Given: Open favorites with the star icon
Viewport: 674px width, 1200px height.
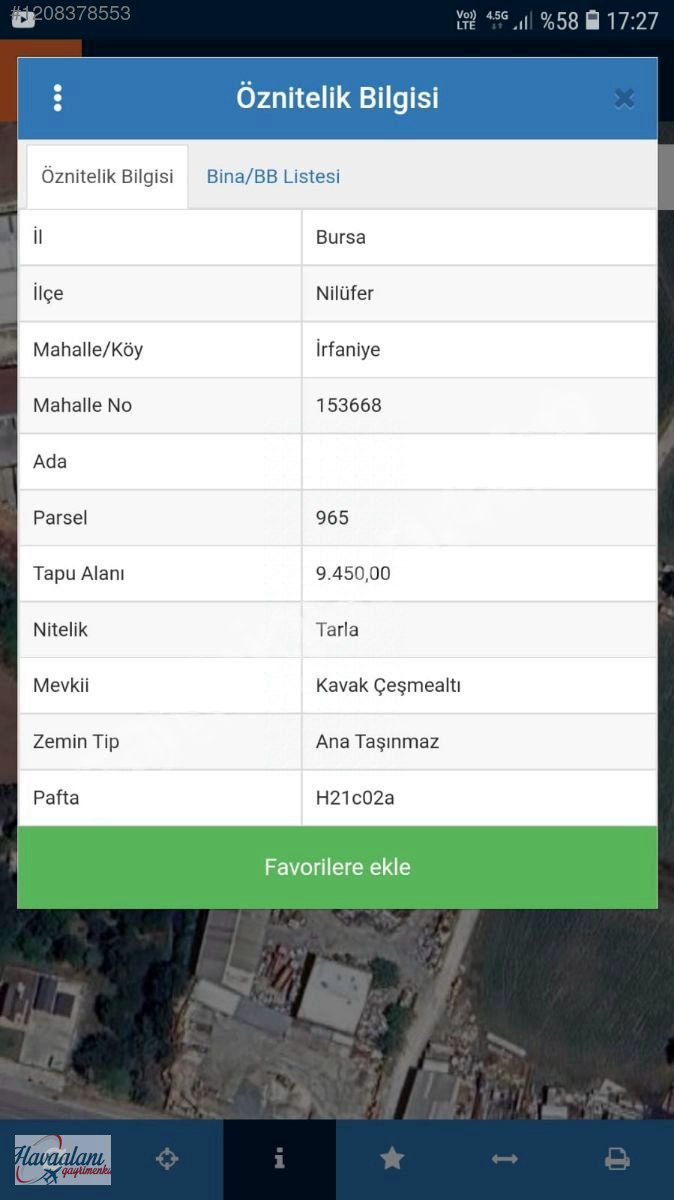Looking at the screenshot, I should pyautogui.click(x=392, y=1159).
